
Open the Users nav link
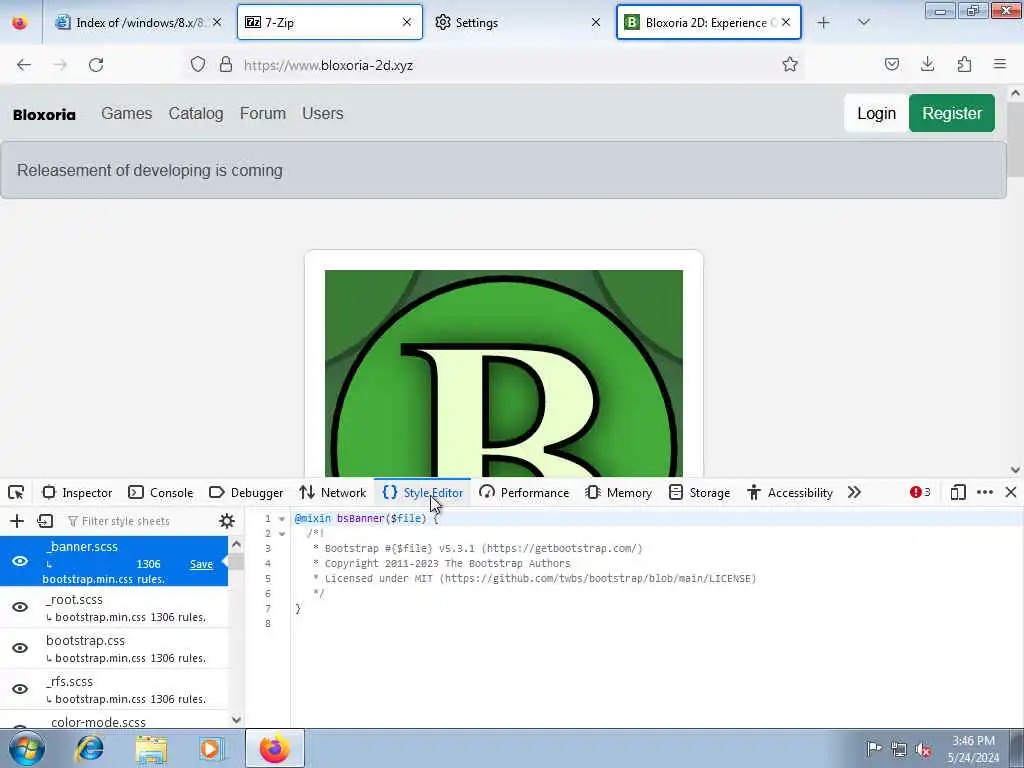[x=323, y=113]
